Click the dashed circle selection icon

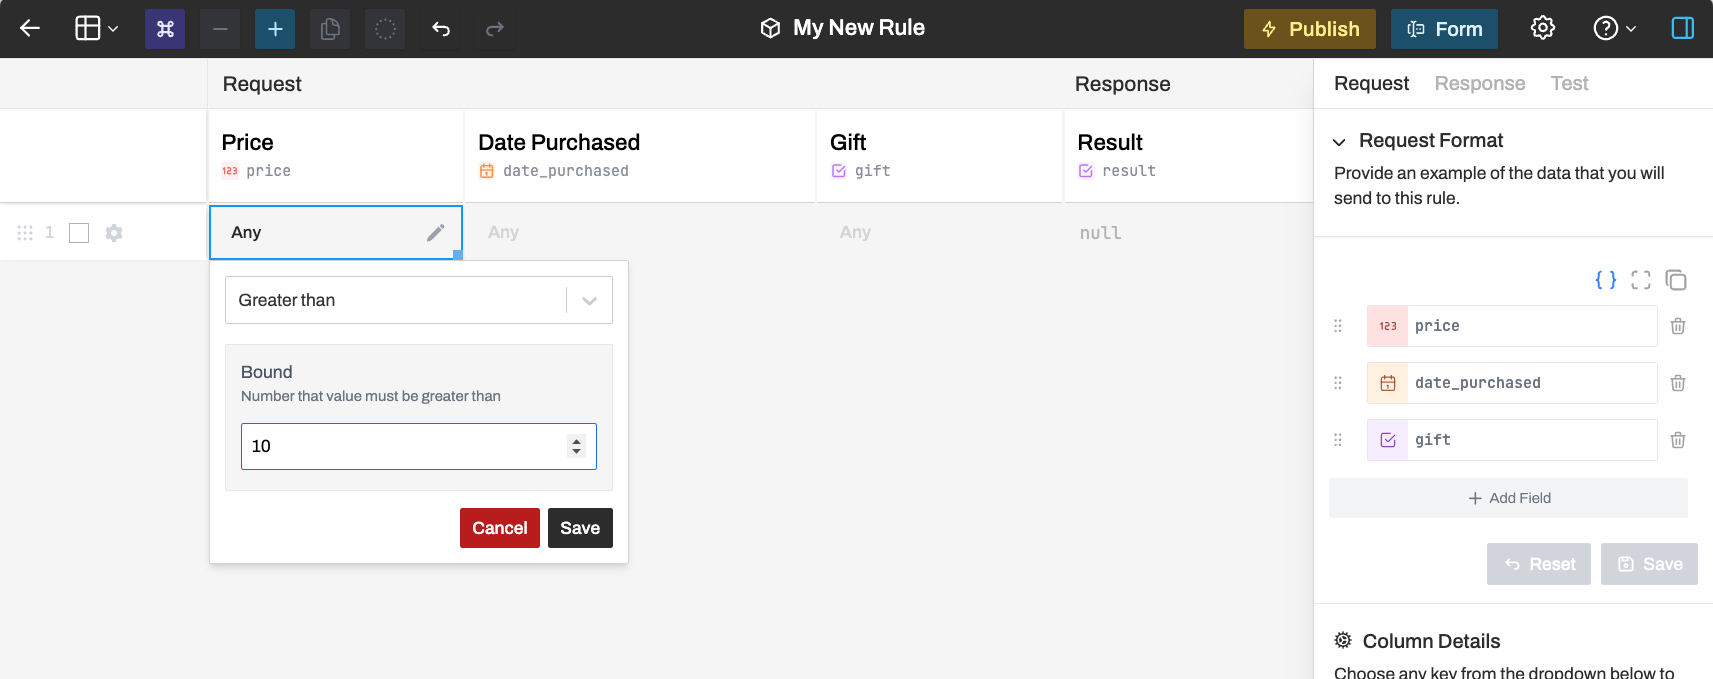point(385,29)
